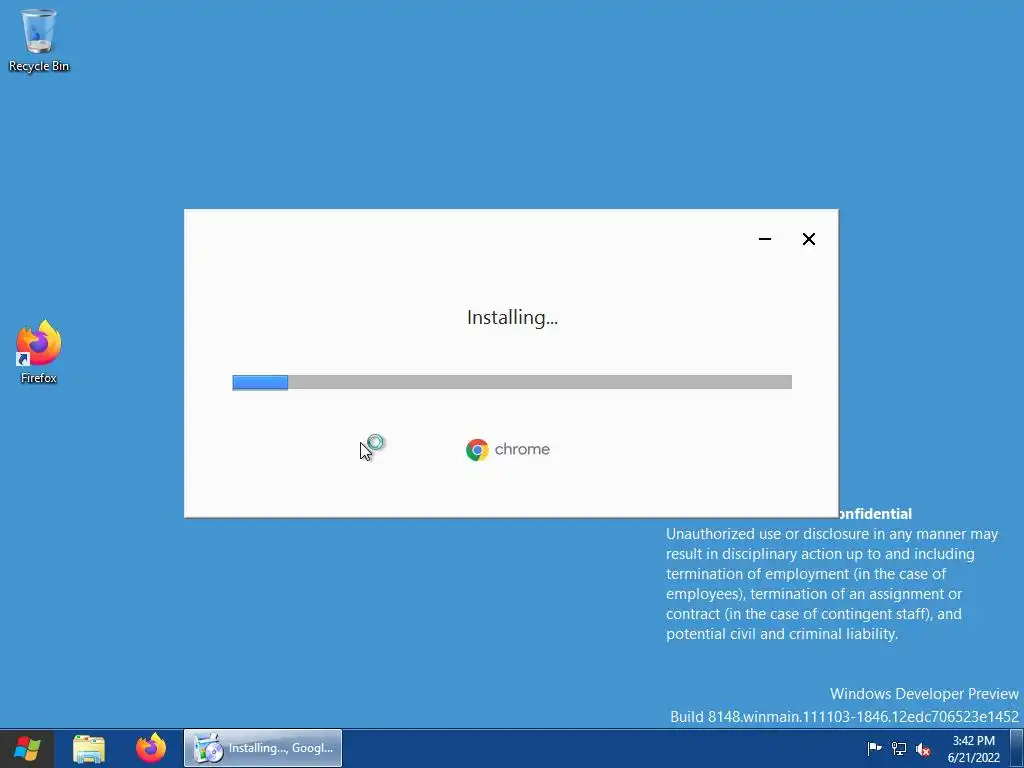Click the Show desktop strip

click(x=1017, y=748)
